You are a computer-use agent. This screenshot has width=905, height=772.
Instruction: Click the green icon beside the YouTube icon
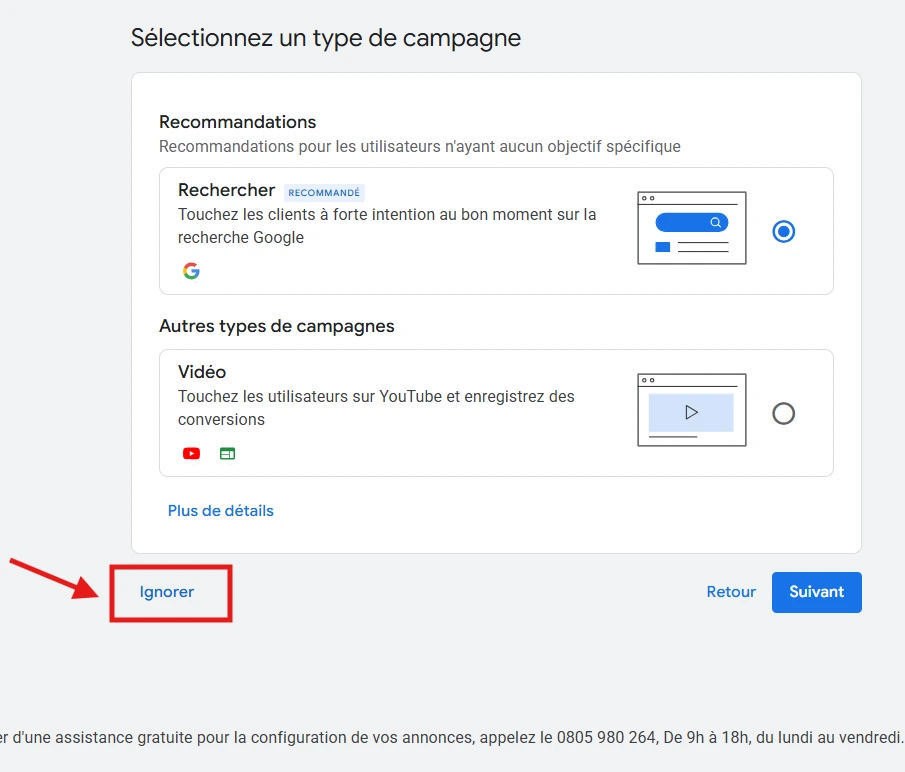point(227,453)
